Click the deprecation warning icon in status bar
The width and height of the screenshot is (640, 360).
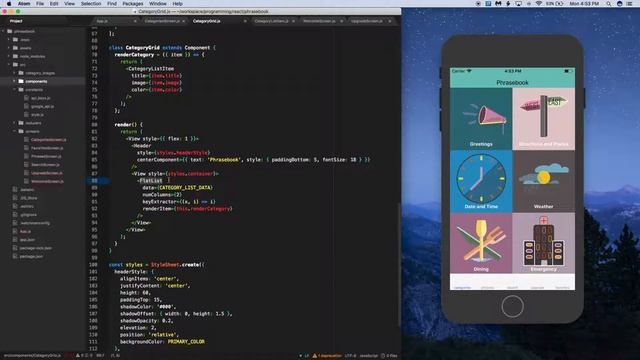(x=315, y=356)
